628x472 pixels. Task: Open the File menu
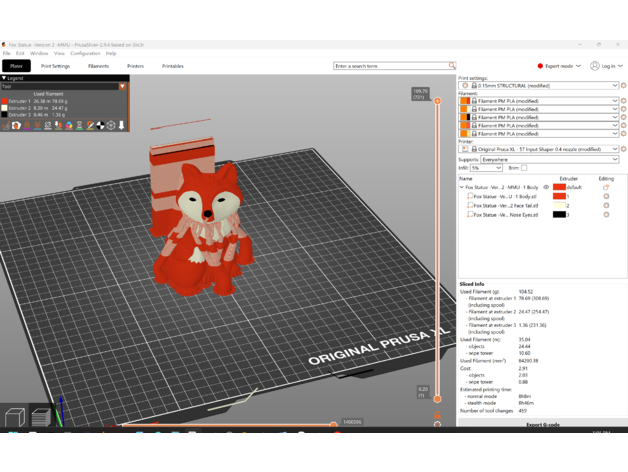click(x=6, y=53)
